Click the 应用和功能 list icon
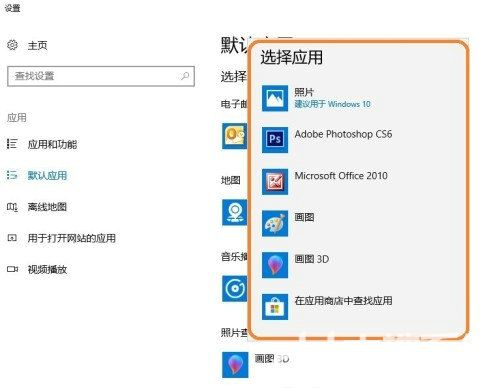Screen dimensions: 500x389 point(12,144)
